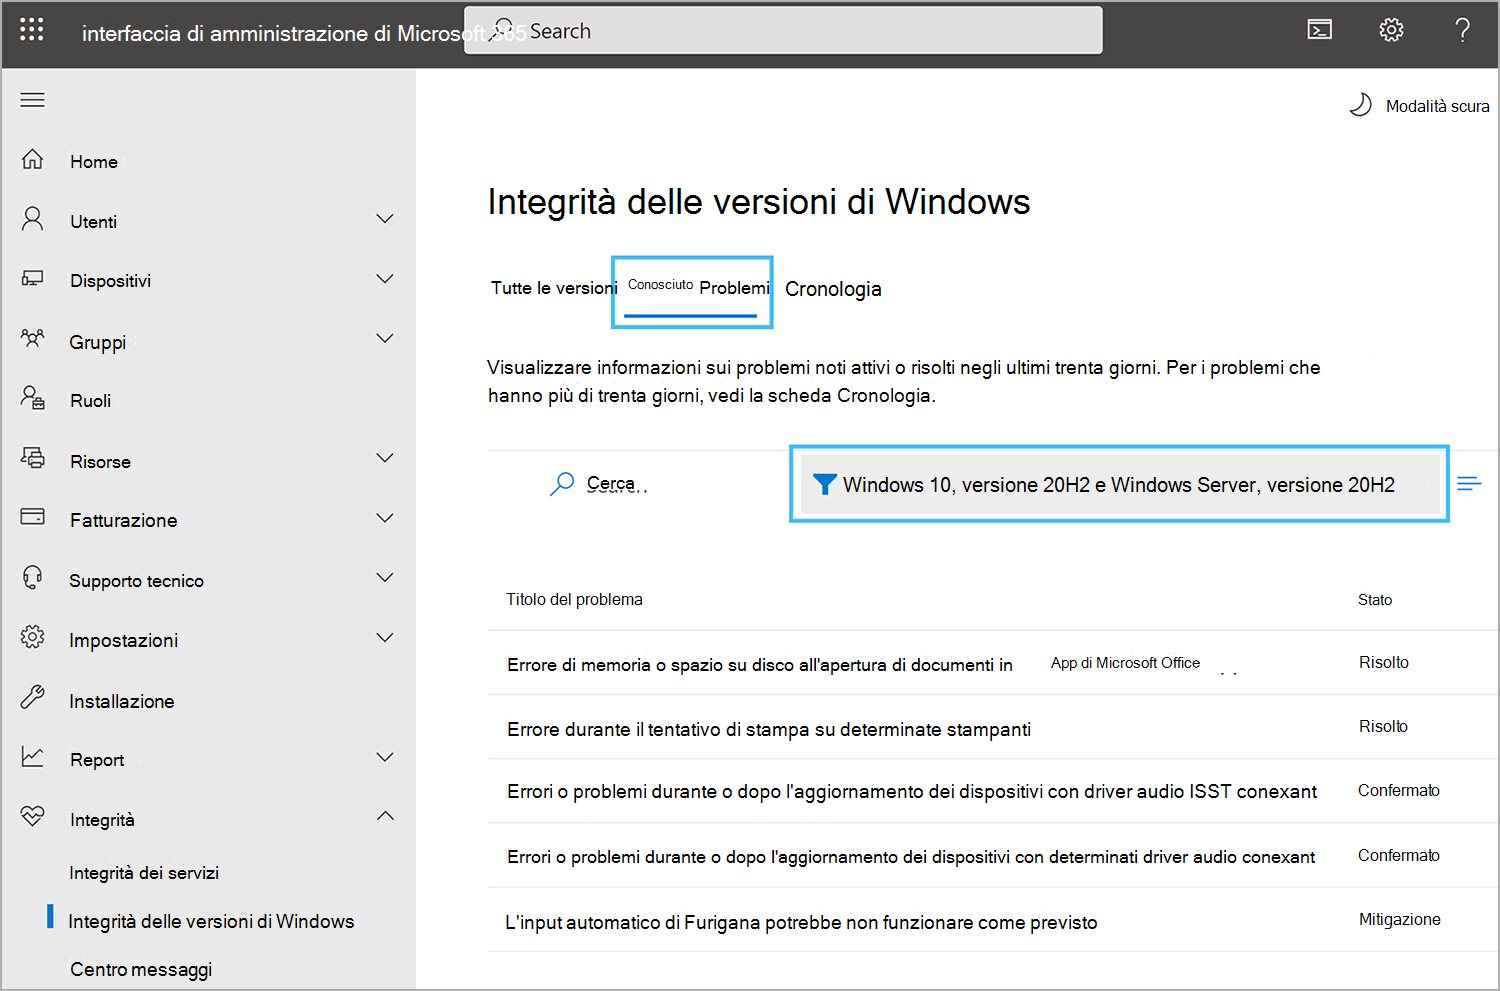Image resolution: width=1500 pixels, height=991 pixels.
Task: Click the Impostazioni gear icon in sidebar
Action: [x=33, y=637]
